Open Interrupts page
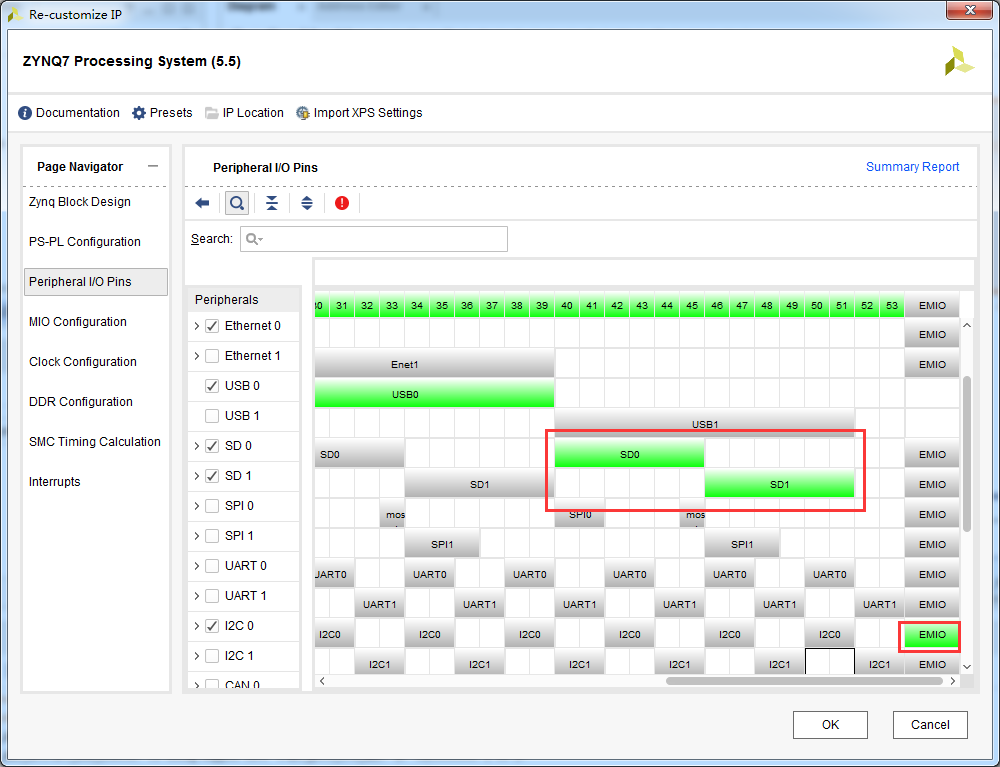This screenshot has width=1000, height=767. point(55,482)
